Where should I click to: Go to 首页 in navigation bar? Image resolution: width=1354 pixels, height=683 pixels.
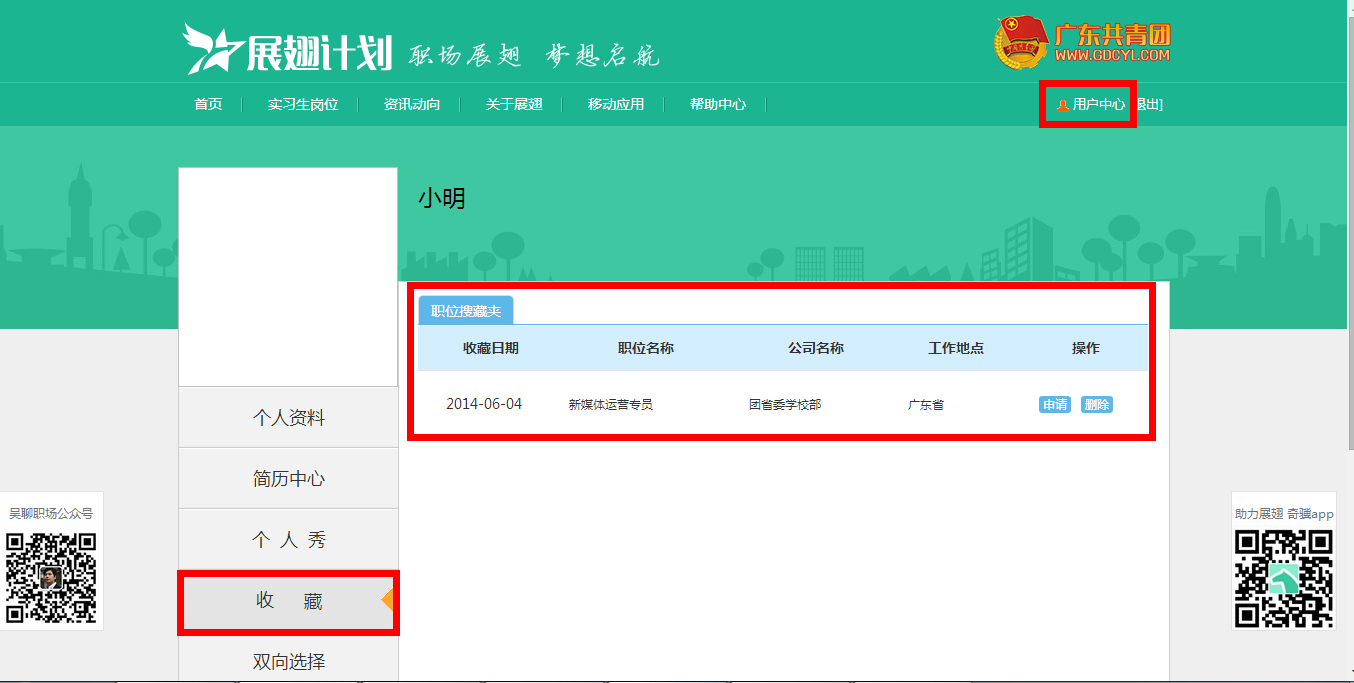point(208,104)
